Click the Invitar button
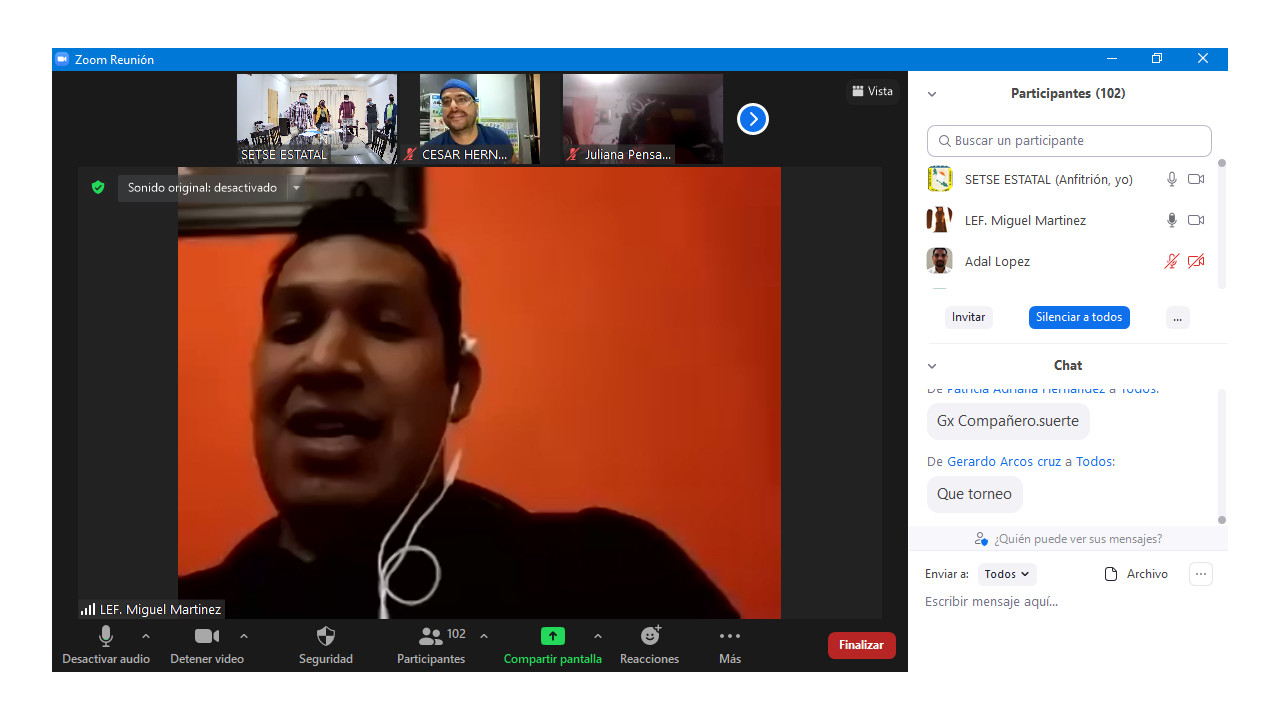1280x720 pixels. pos(969,317)
